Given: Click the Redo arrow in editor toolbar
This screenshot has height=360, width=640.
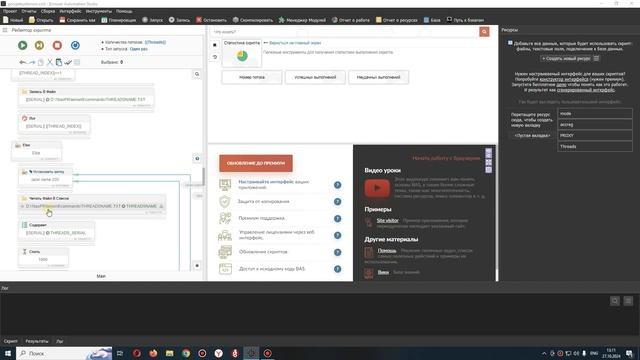Looking at the screenshot, I should (32, 62).
